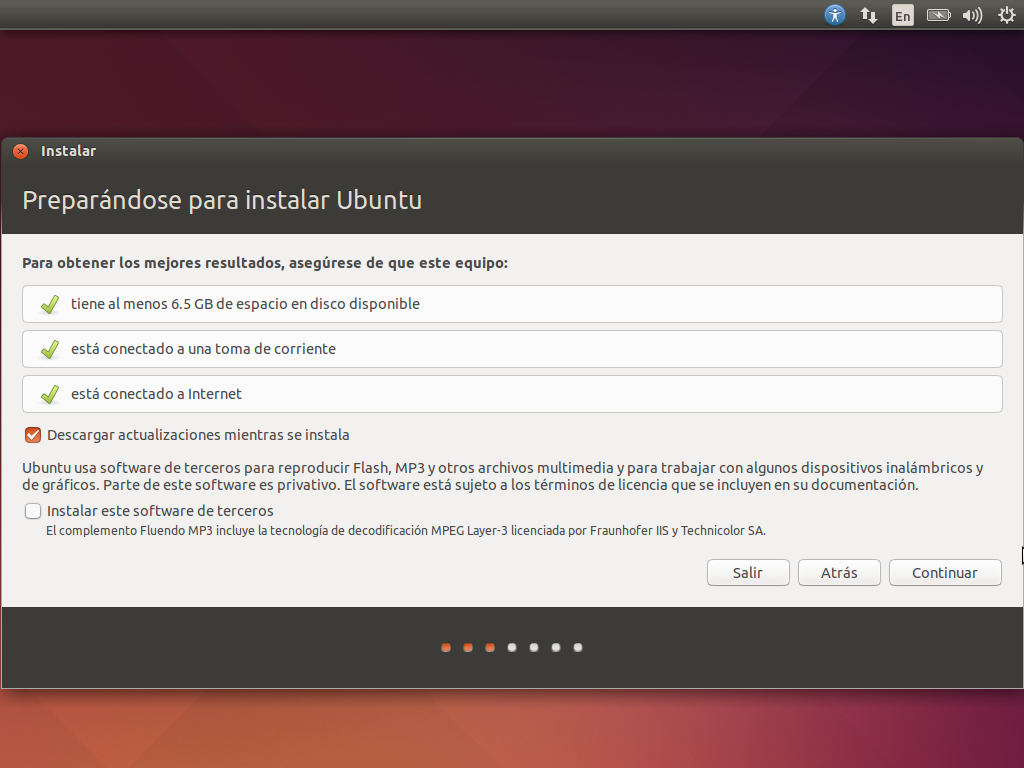This screenshot has width=1024, height=768.
Task: Open the network connection indicator
Action: pos(869,15)
